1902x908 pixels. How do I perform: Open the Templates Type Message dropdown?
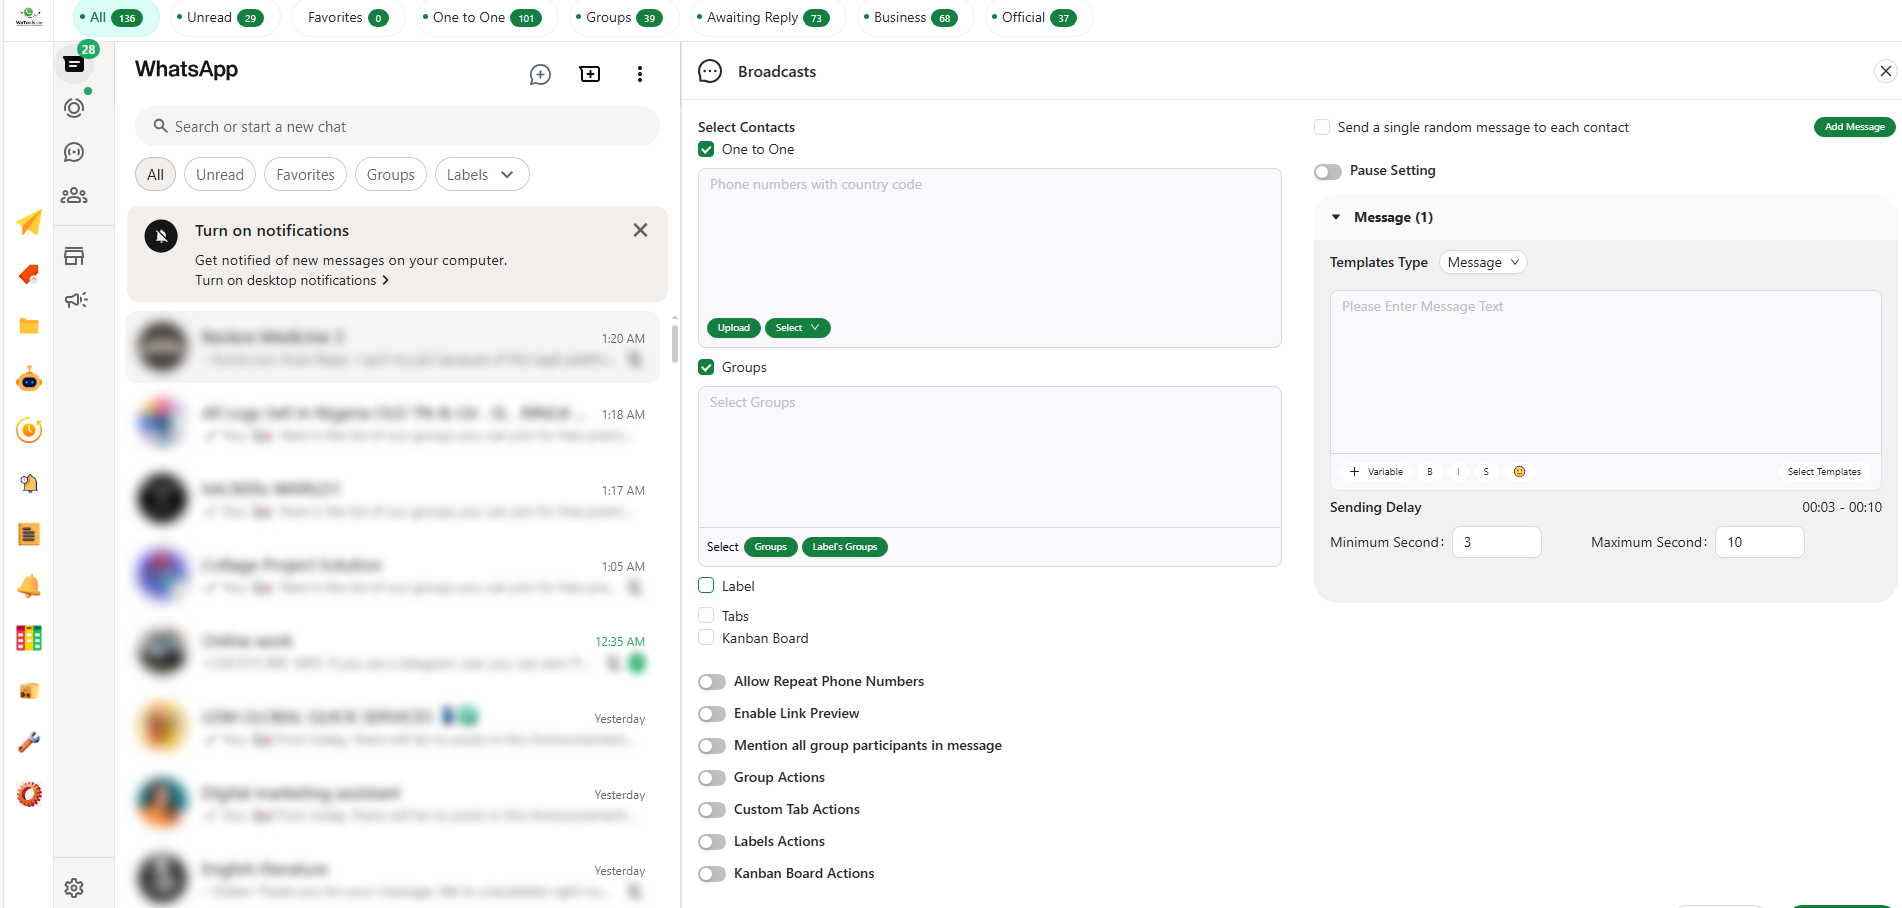click(1483, 262)
